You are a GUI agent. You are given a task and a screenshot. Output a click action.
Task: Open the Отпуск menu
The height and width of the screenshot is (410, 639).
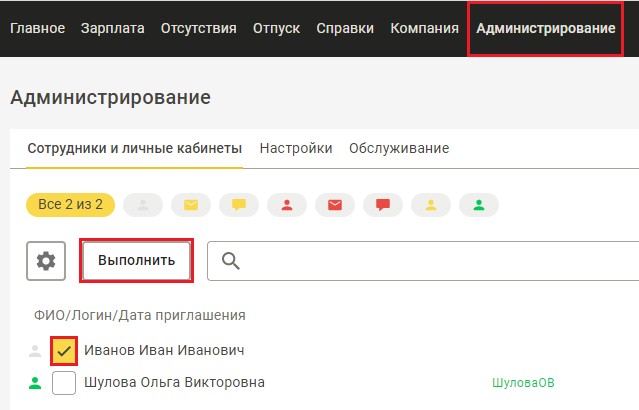(276, 28)
